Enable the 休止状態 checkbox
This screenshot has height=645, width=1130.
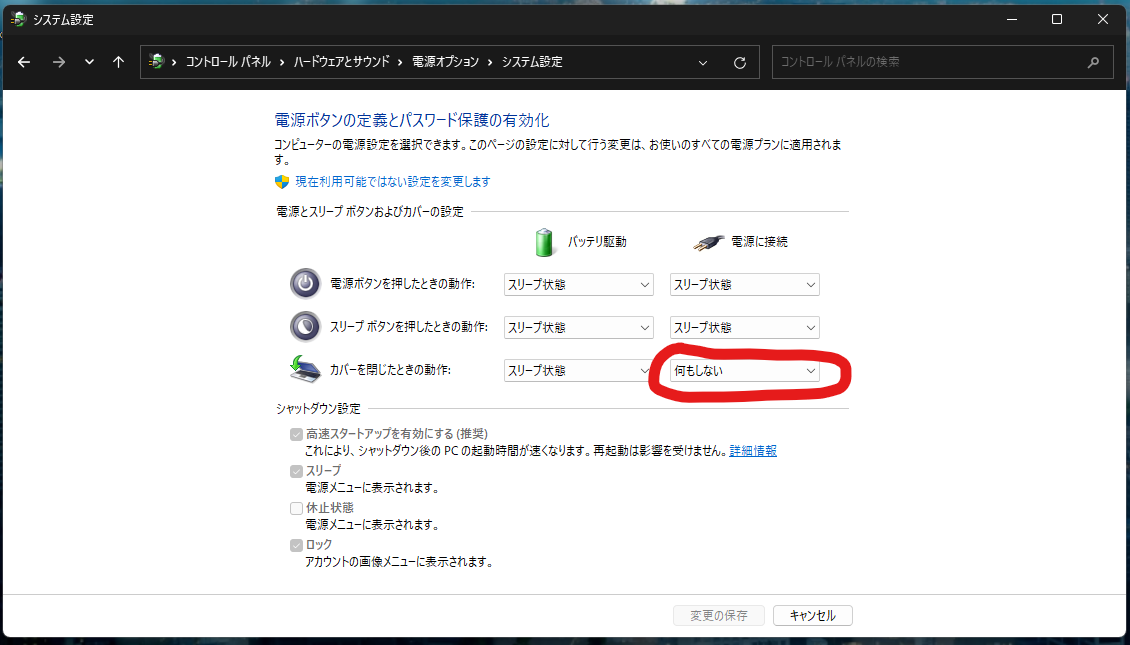[x=296, y=508]
